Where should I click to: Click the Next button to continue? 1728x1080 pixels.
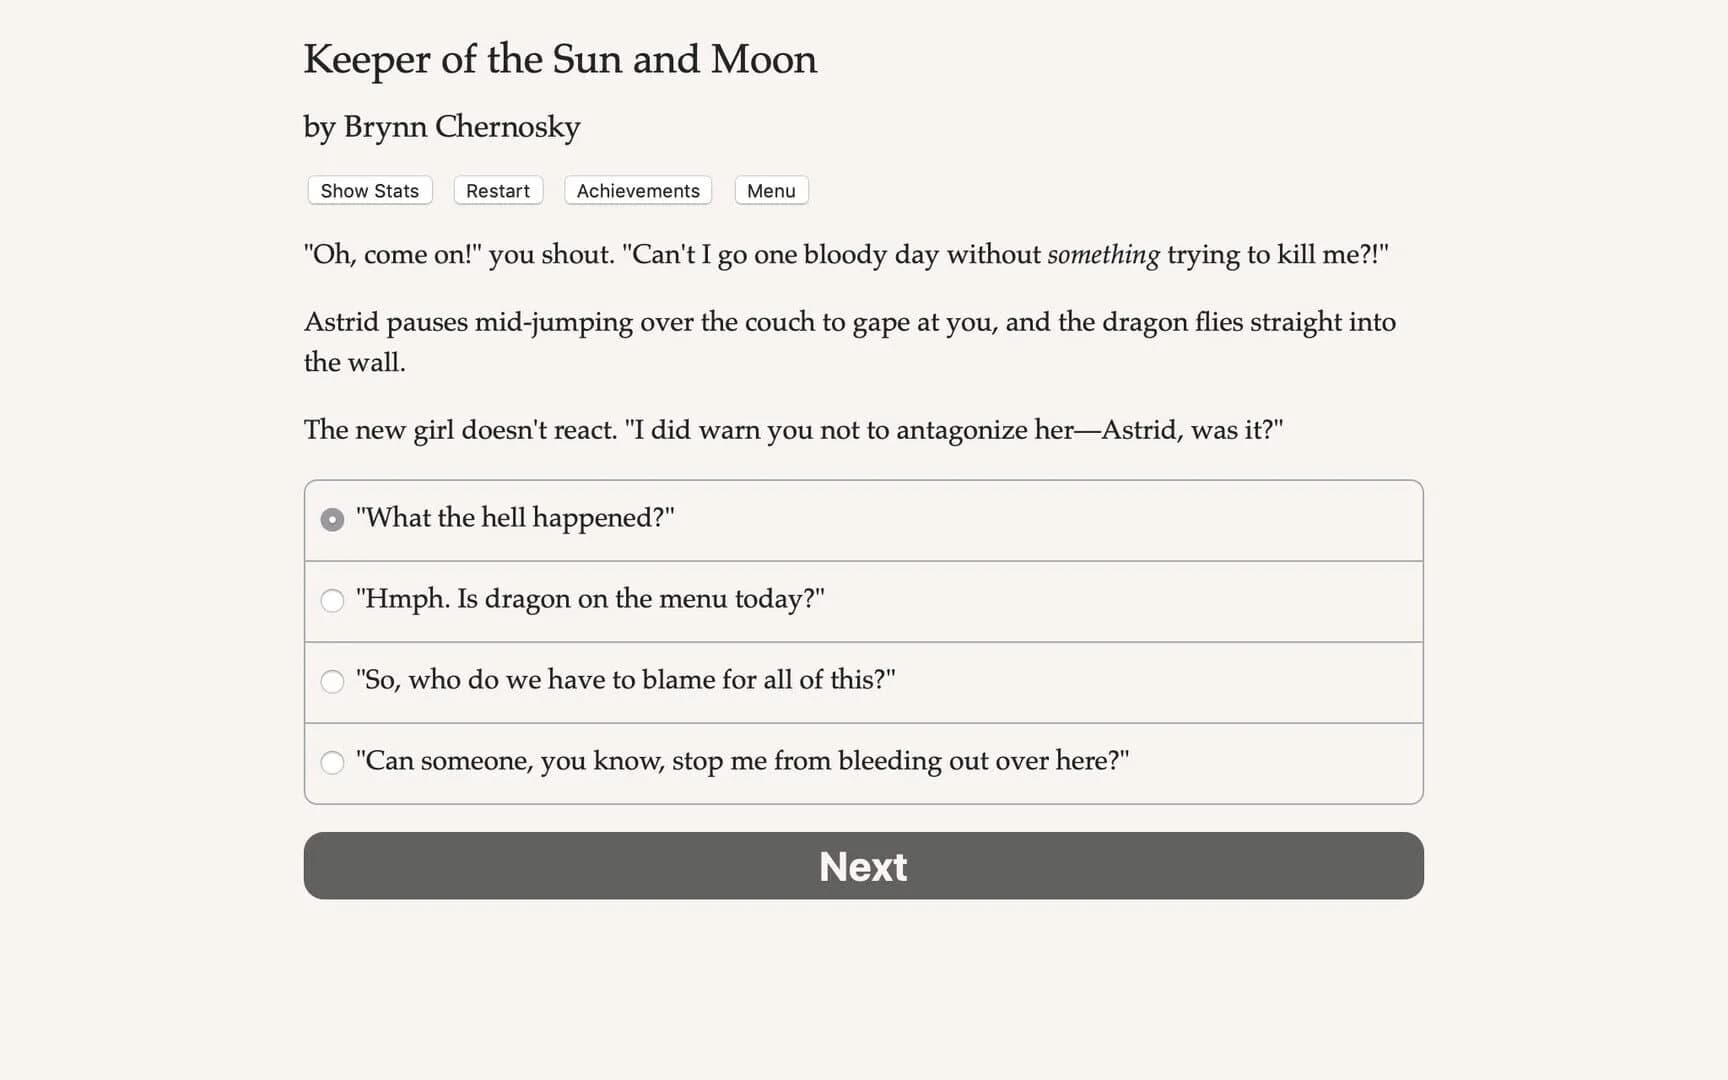863,866
